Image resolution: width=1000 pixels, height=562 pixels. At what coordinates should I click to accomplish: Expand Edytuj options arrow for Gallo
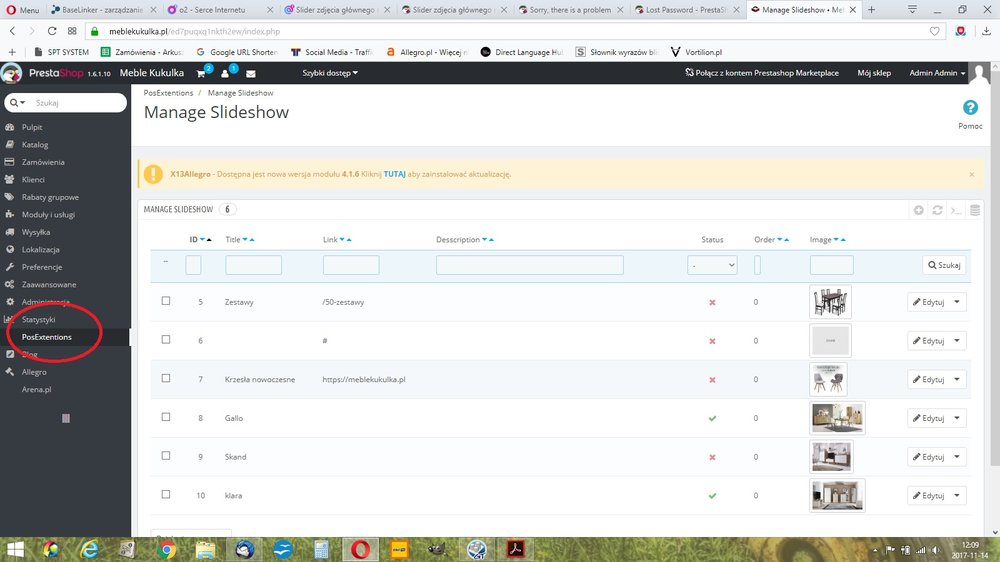click(957, 418)
